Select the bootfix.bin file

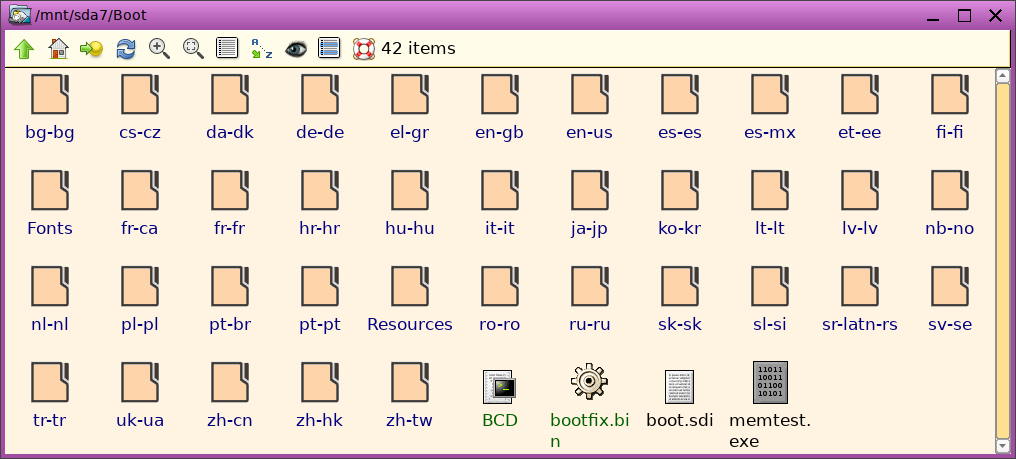point(590,406)
